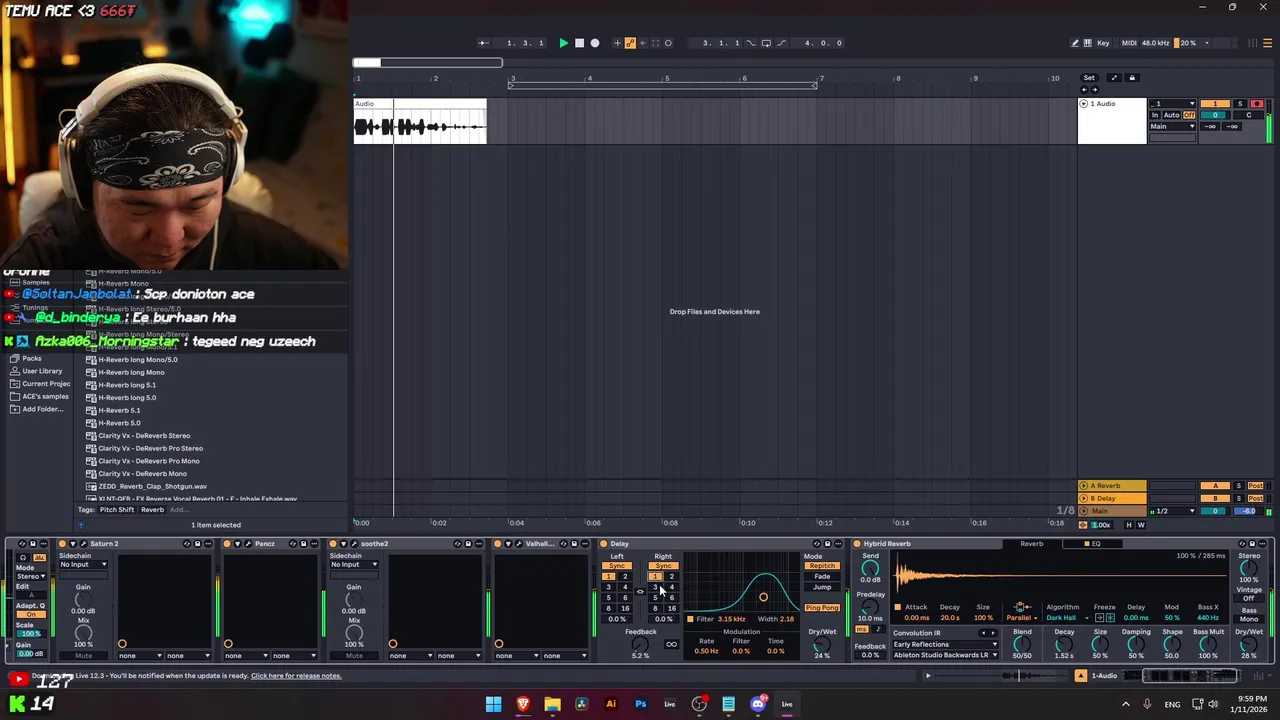Image resolution: width=1280 pixels, height=720 pixels.
Task: Toggle Delay Left Sync button
Action: coord(616,566)
